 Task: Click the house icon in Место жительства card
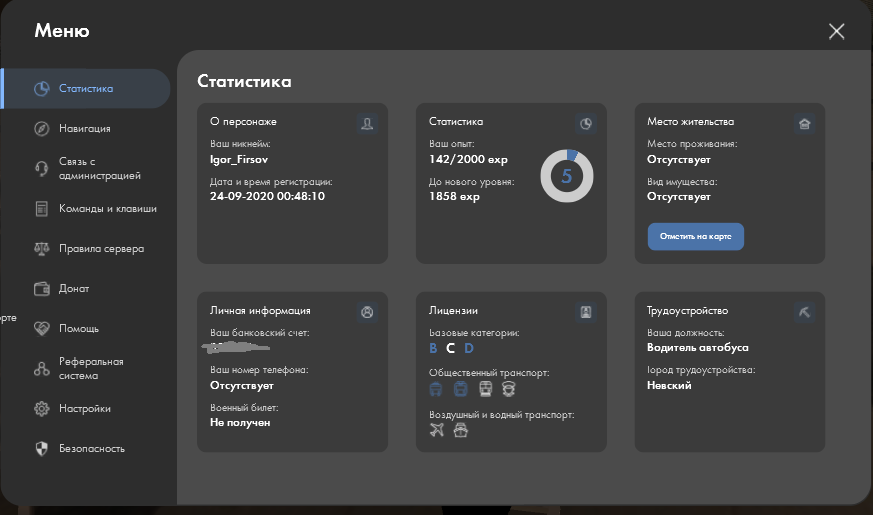click(x=804, y=123)
